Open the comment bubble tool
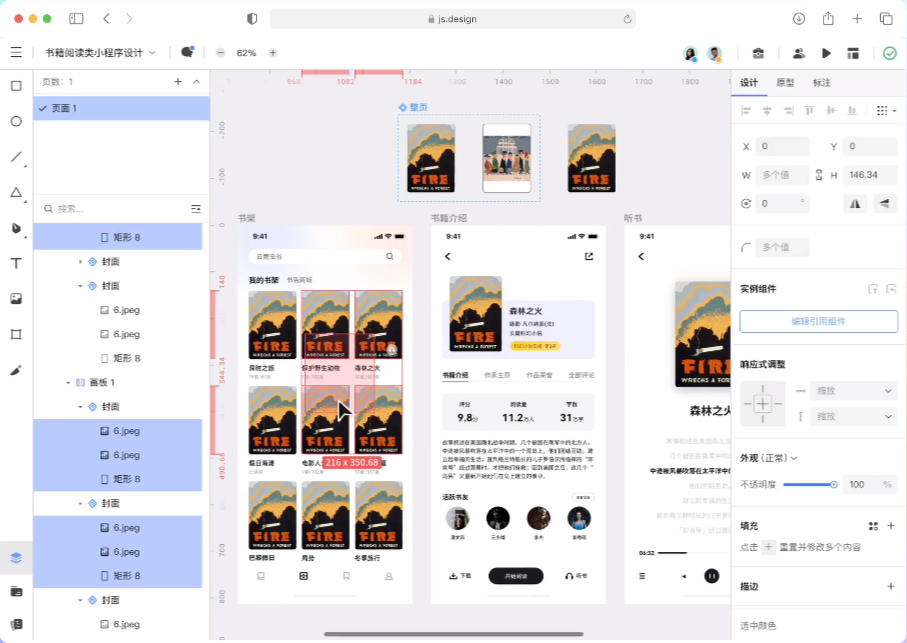 (187, 52)
